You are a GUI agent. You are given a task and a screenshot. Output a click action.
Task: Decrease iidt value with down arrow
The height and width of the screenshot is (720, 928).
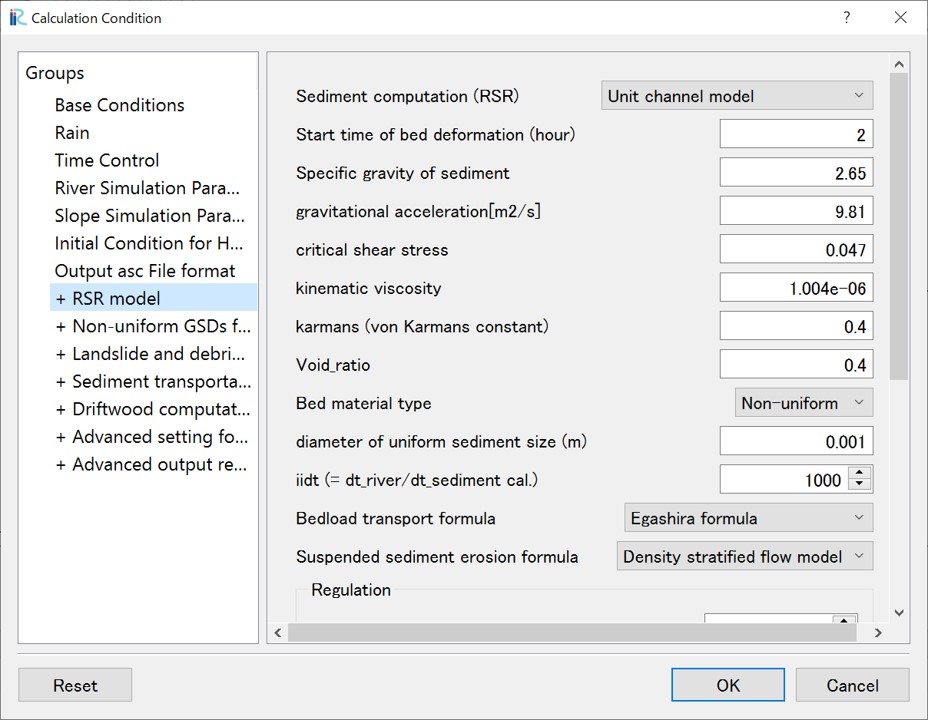[859, 486]
